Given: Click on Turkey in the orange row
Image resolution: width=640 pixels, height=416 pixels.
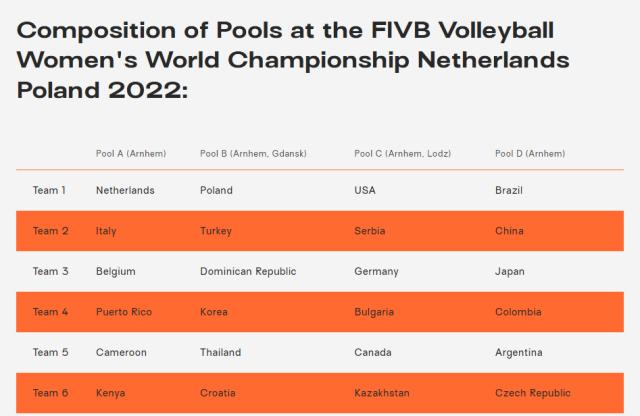Looking at the screenshot, I should pos(216,231).
